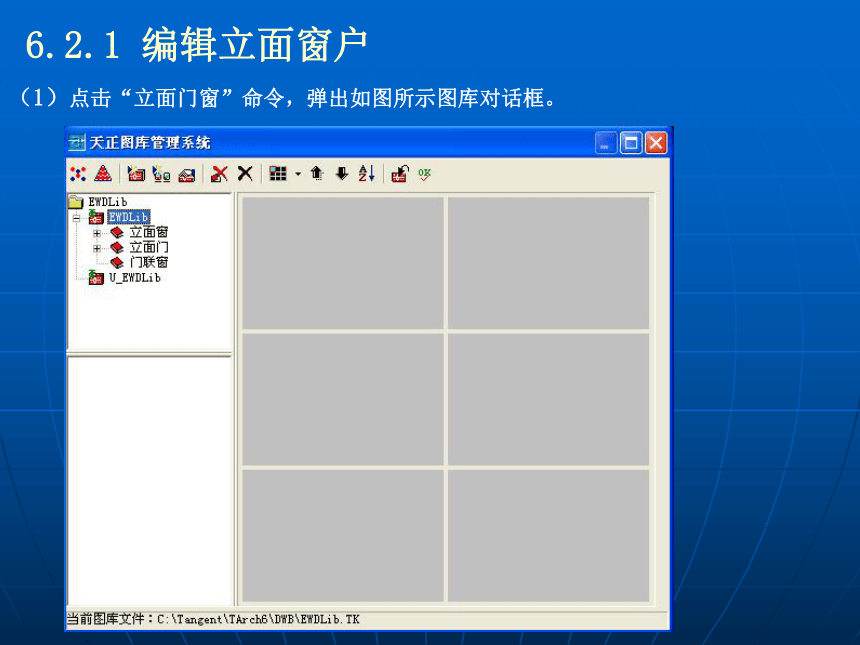Select the 门联窗 tree item

coord(149,262)
